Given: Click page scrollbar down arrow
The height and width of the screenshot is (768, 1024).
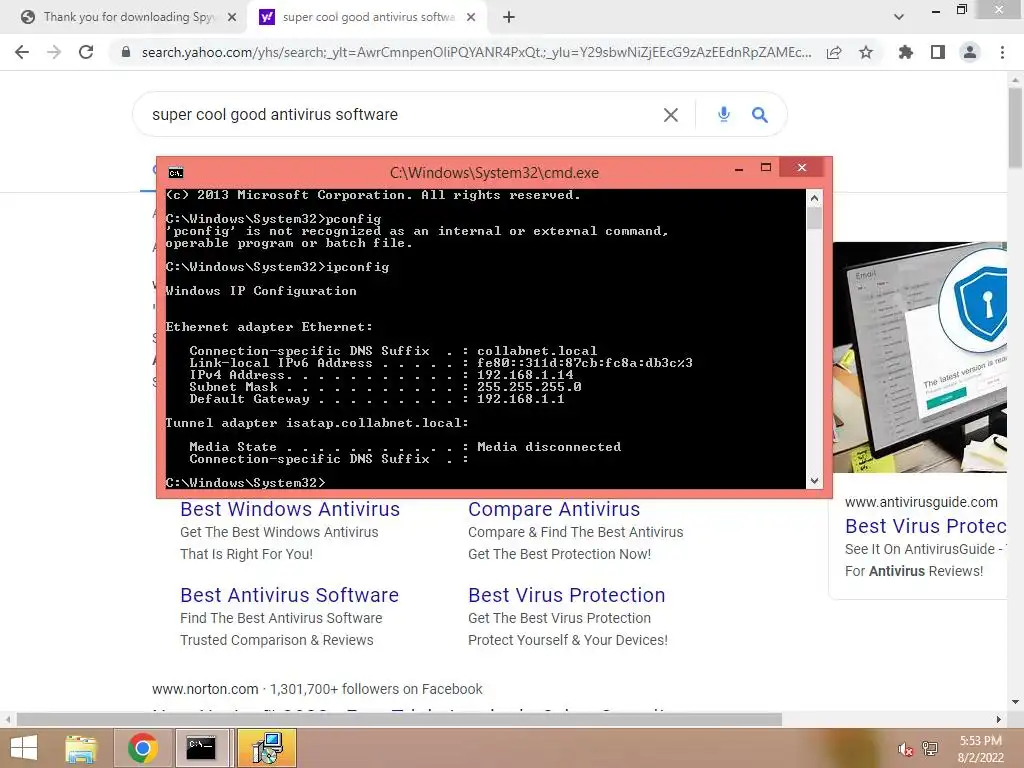Looking at the screenshot, I should (1015, 703).
